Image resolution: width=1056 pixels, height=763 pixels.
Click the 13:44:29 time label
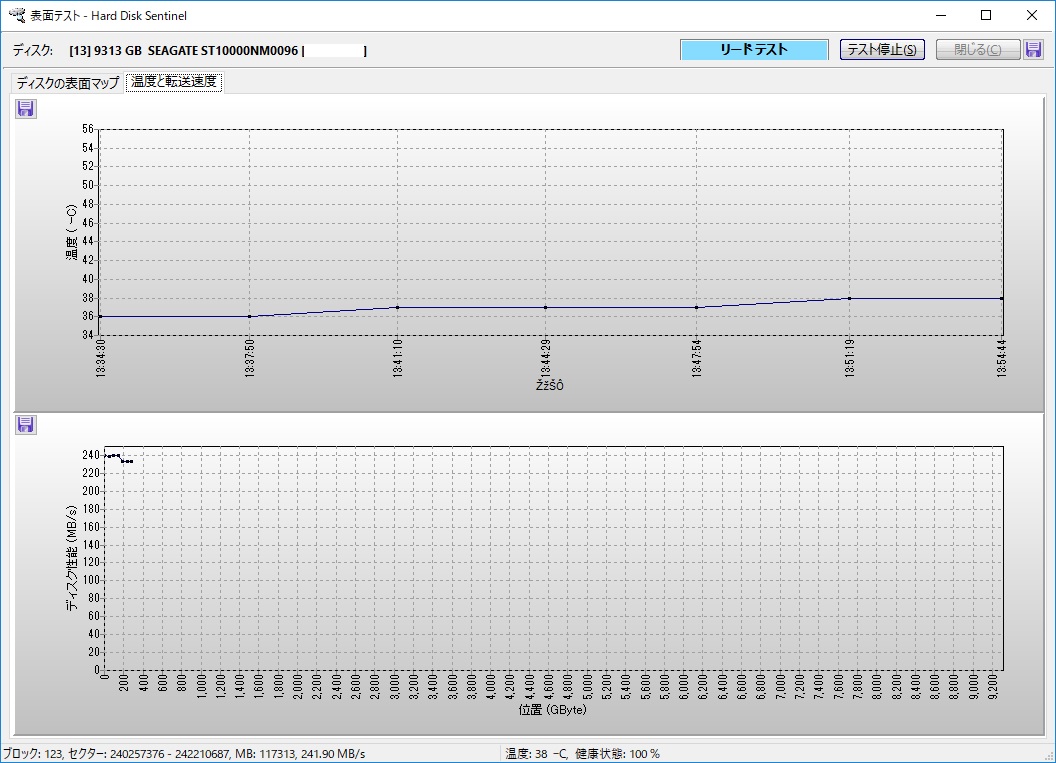(546, 358)
